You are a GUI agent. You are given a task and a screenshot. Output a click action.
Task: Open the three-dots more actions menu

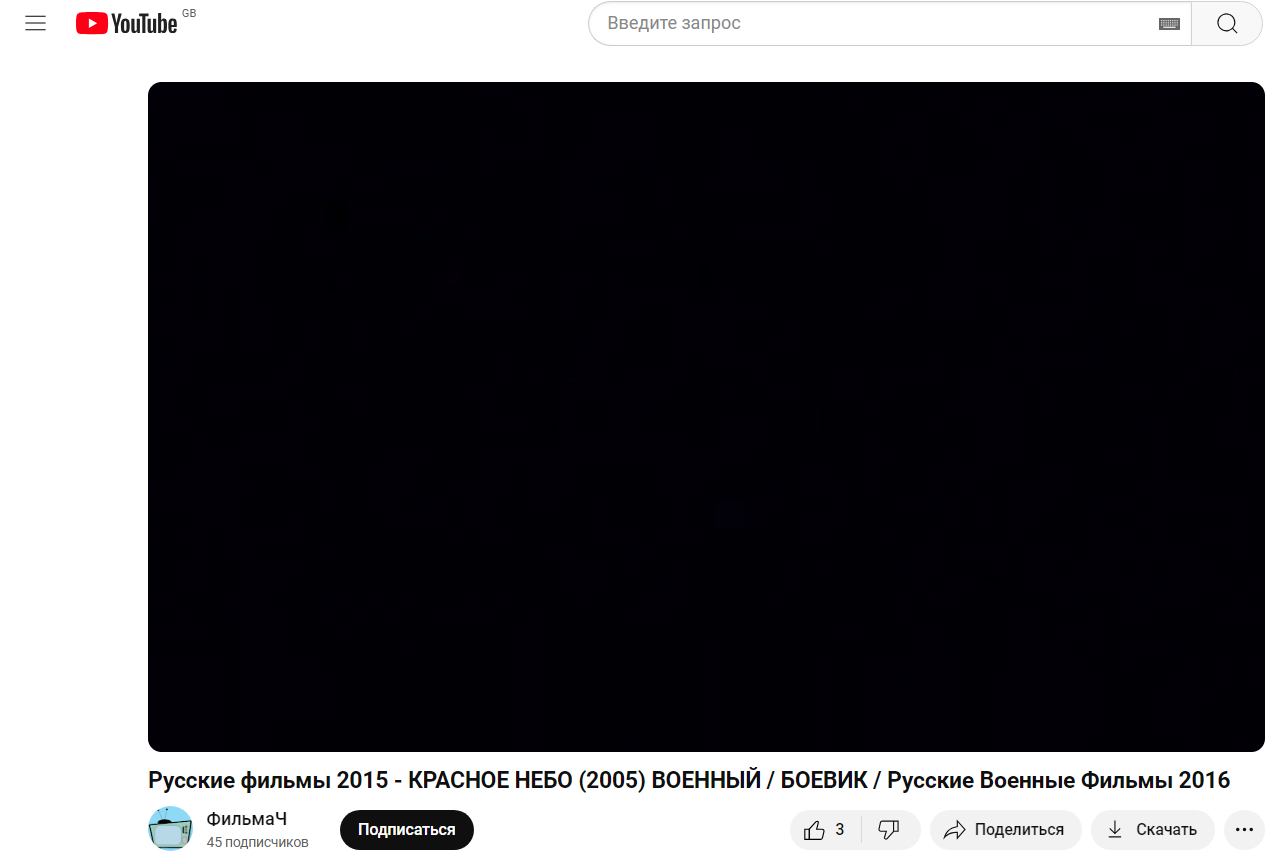coord(1244,830)
